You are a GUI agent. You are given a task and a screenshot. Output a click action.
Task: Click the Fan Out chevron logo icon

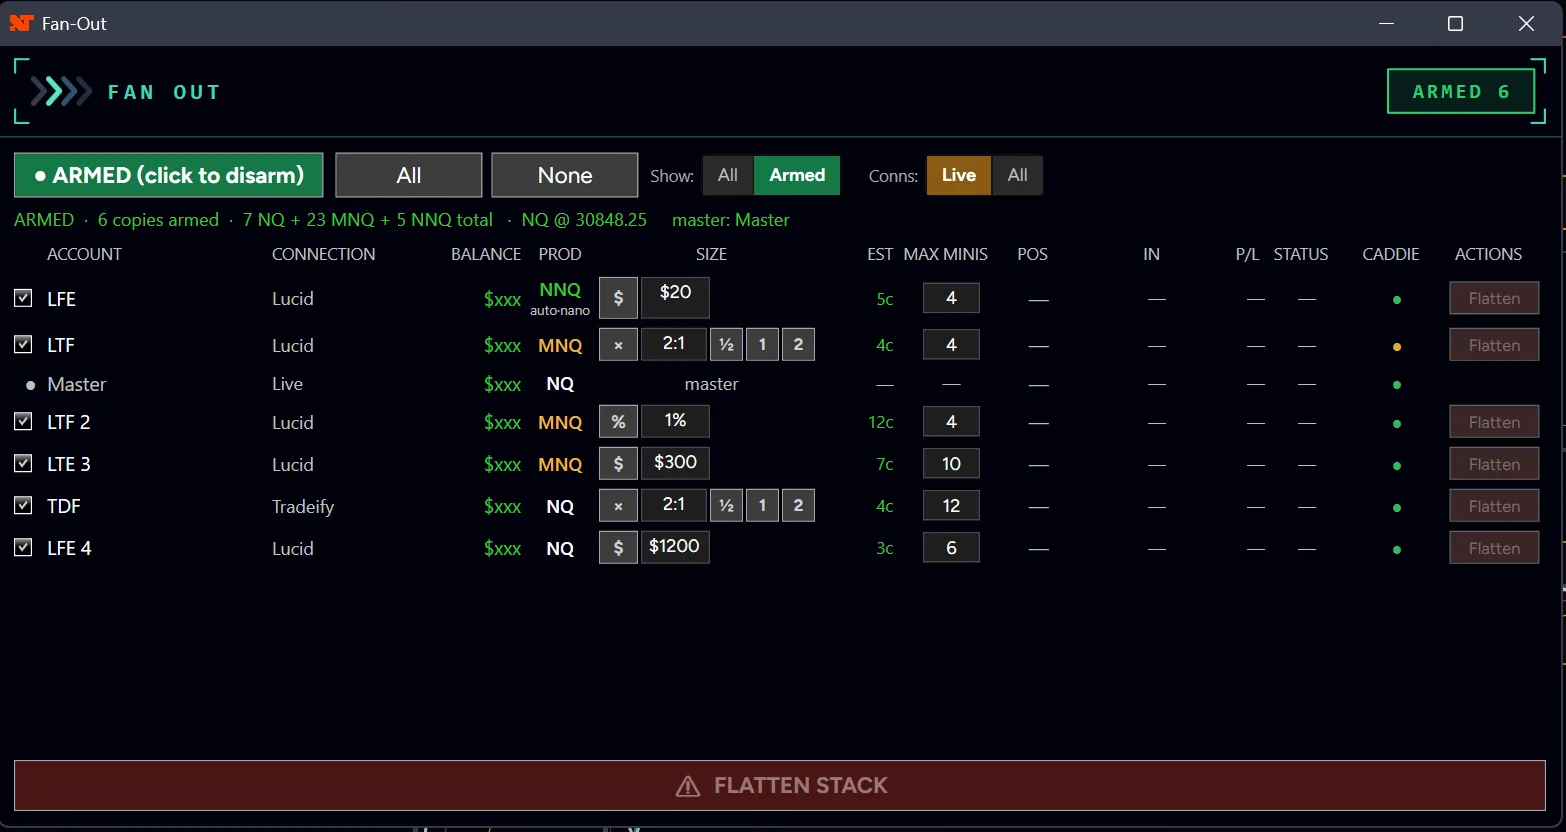[61, 92]
